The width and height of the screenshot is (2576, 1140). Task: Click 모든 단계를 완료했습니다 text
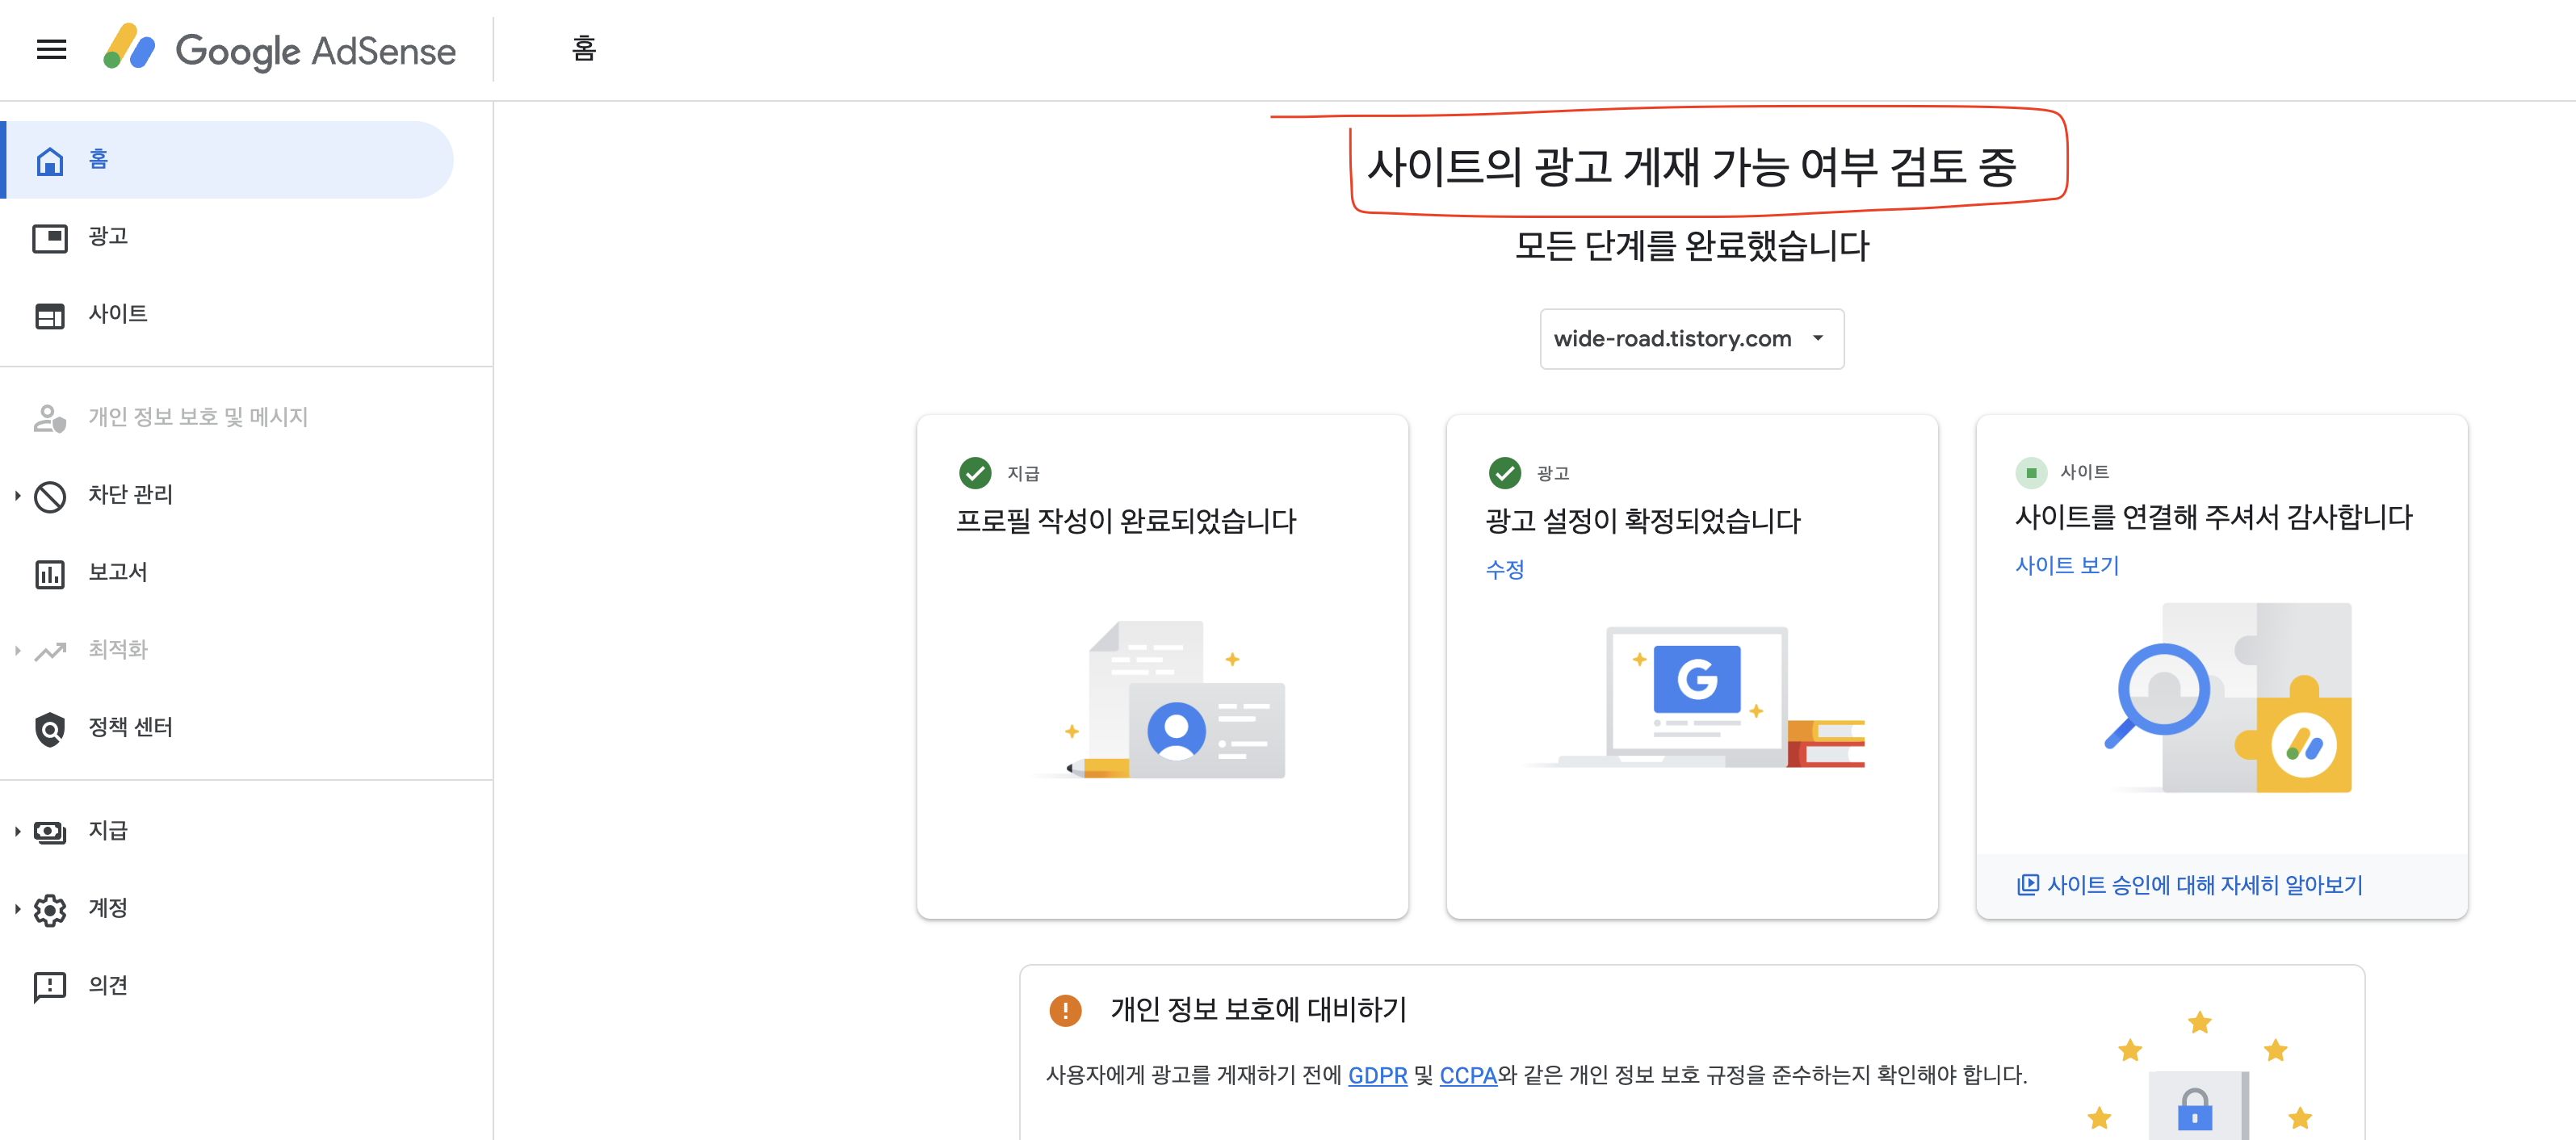[x=1692, y=246]
